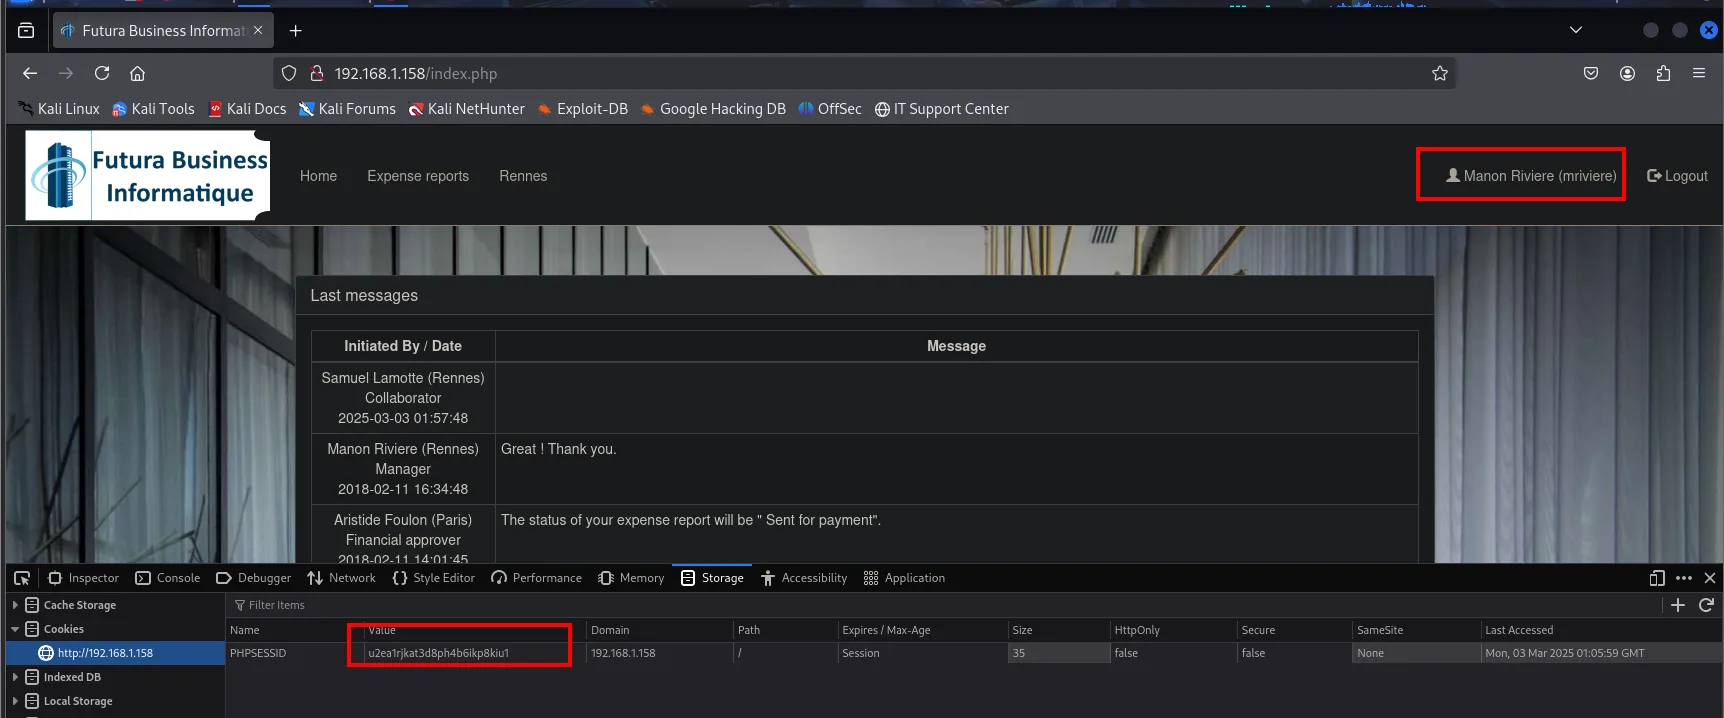Bookmark this page with the star

tap(1440, 73)
